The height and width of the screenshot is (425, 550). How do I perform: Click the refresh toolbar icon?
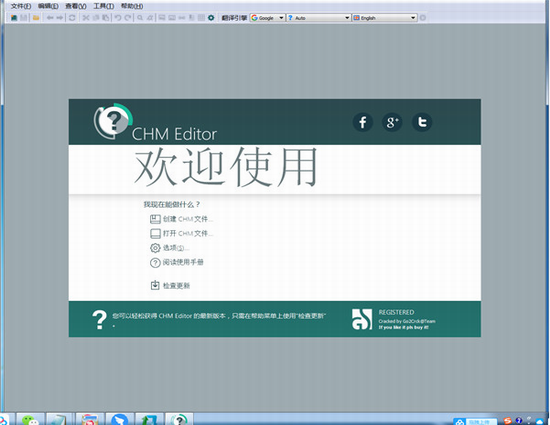click(x=72, y=18)
